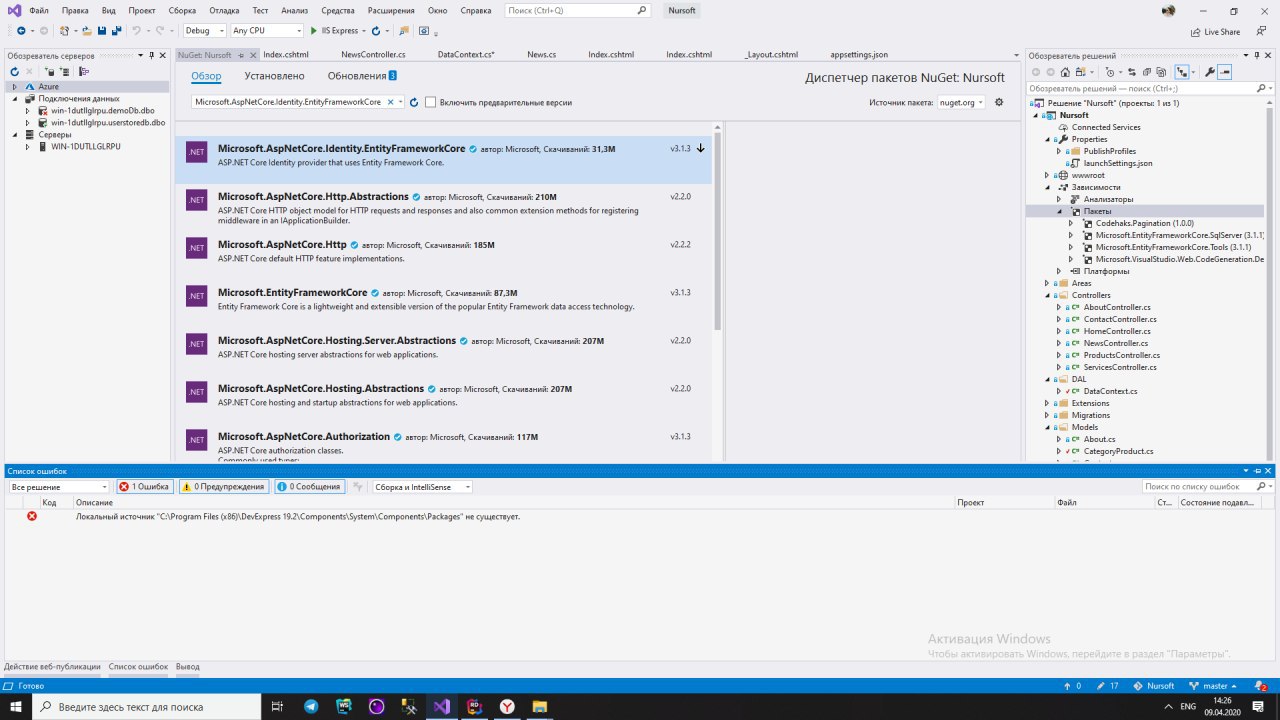Open File Explorer from the taskbar

point(540,706)
